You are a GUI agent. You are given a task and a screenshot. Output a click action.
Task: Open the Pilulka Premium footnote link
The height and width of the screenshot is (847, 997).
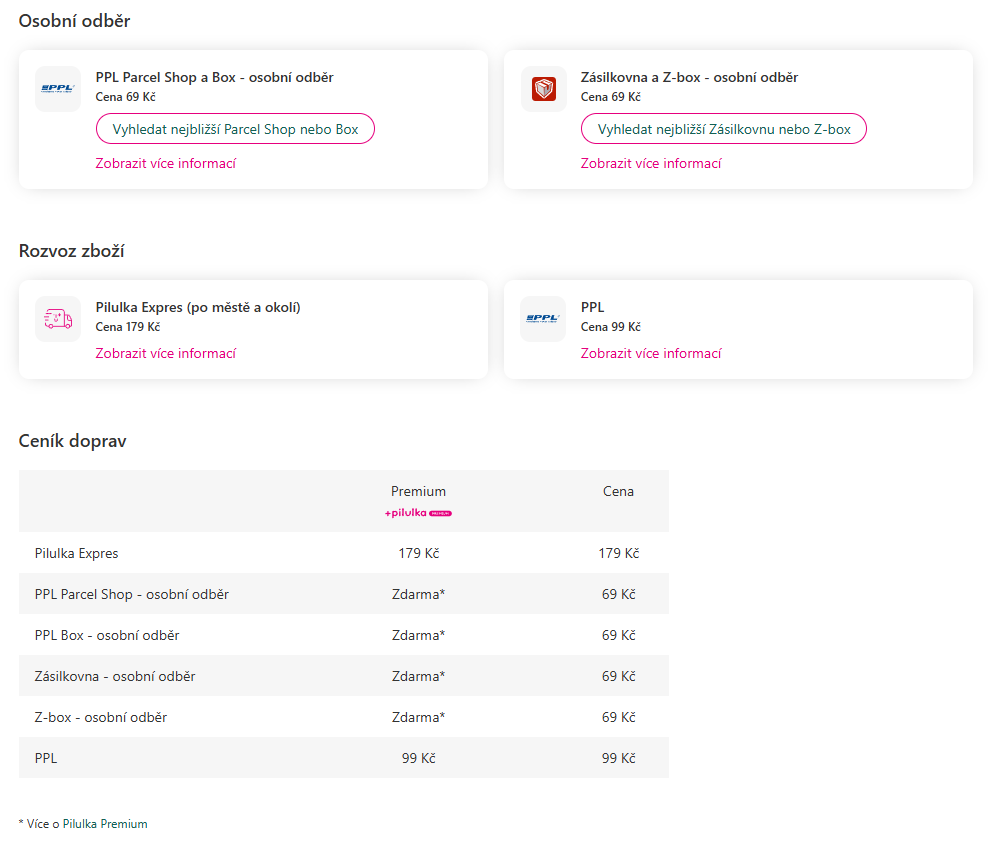[x=105, y=824]
